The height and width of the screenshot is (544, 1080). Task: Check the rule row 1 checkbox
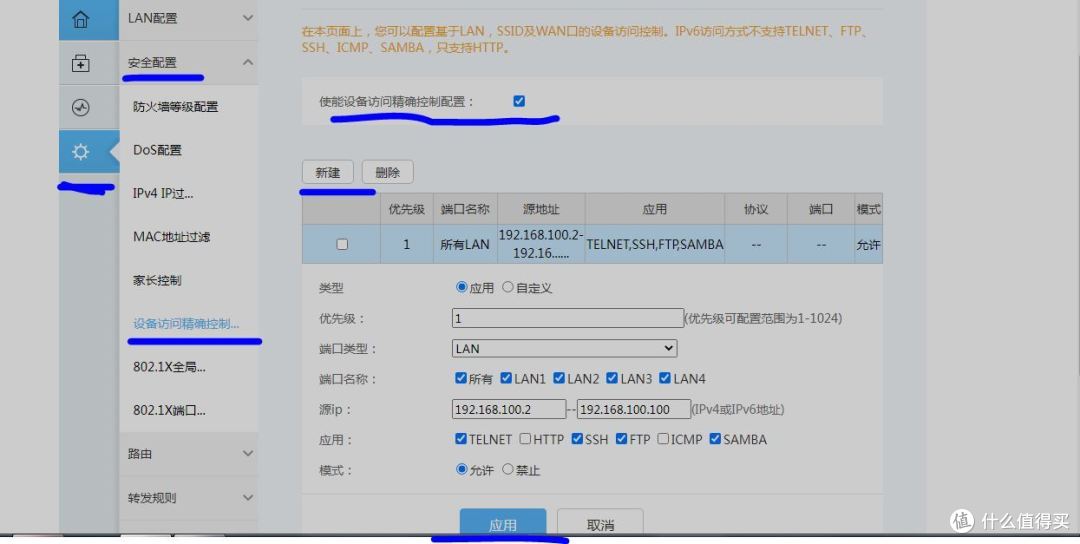tap(342, 244)
